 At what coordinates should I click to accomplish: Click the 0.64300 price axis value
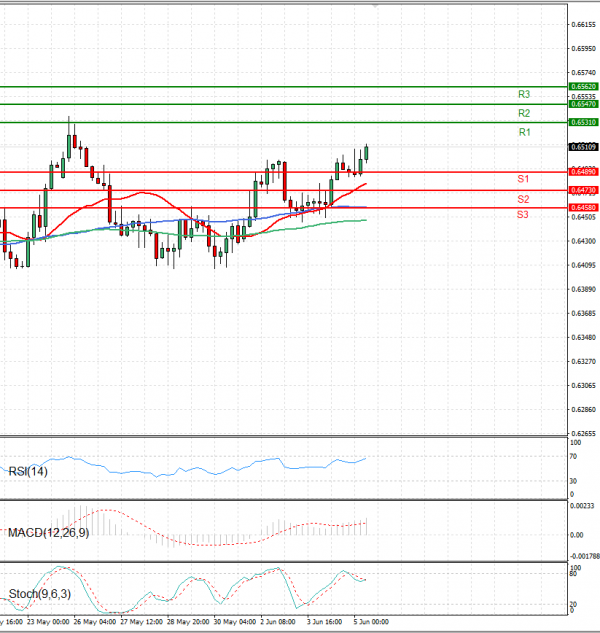pyautogui.click(x=583, y=241)
